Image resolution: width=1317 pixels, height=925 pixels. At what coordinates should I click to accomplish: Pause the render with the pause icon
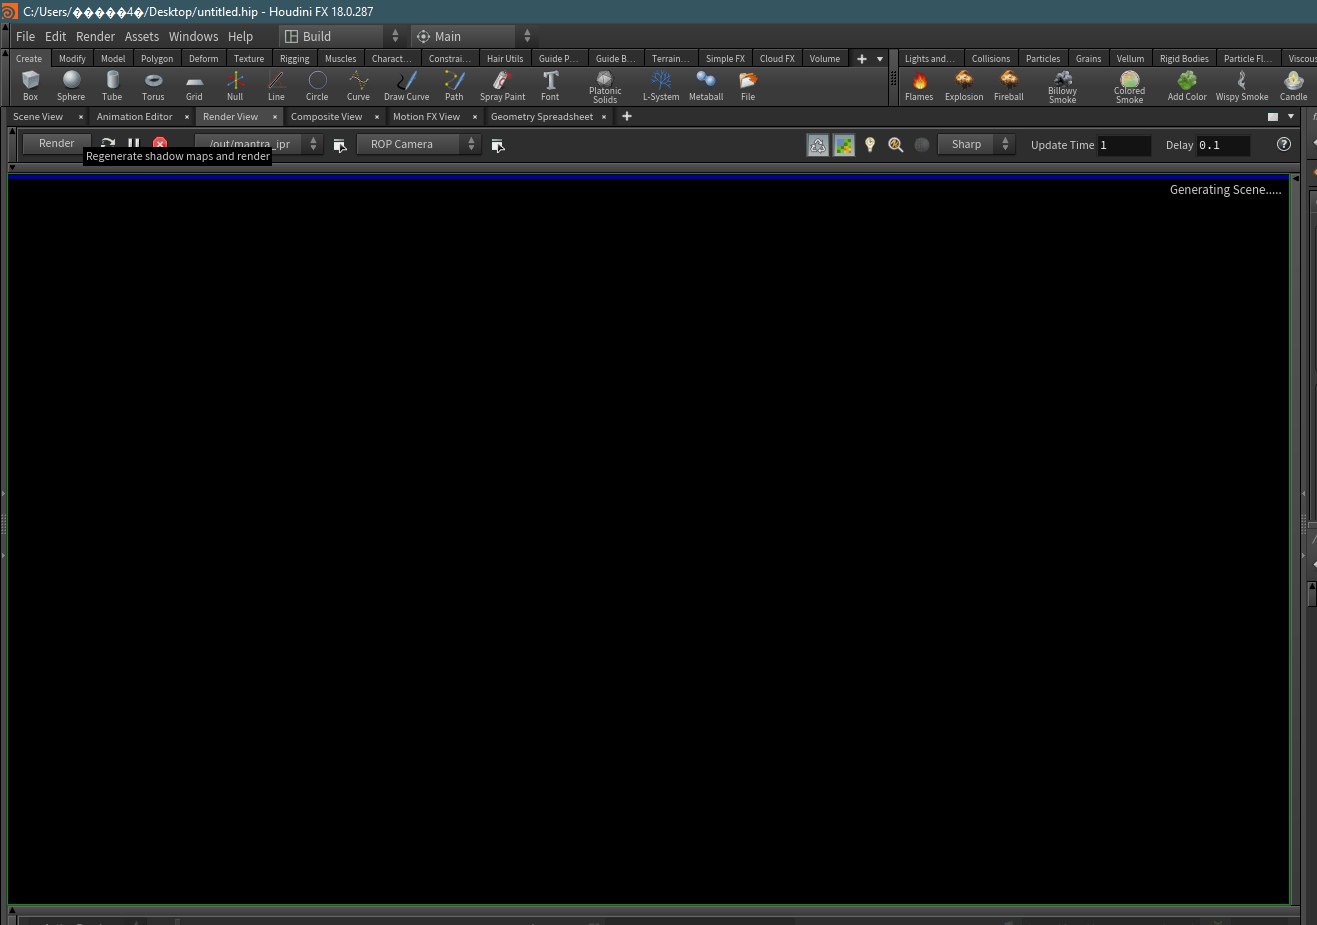coord(134,144)
